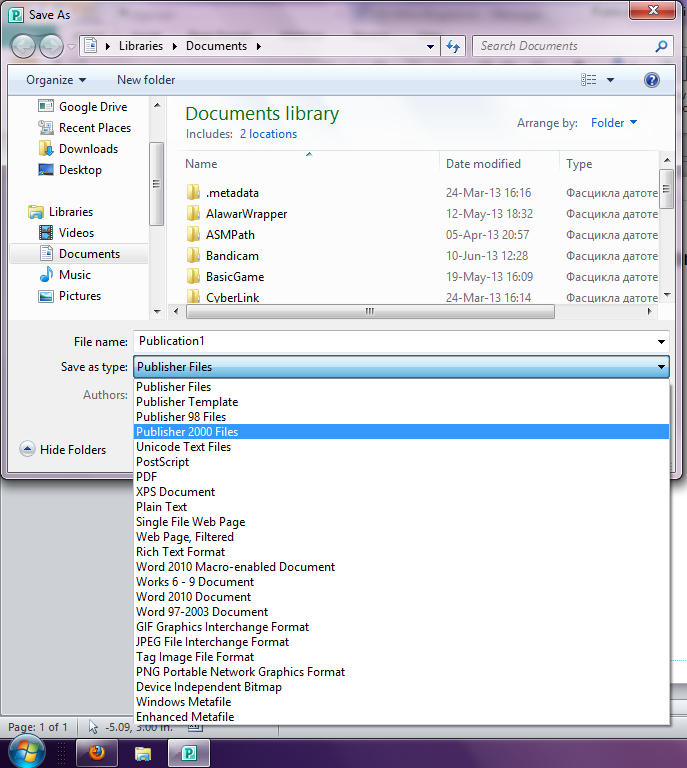
Task: Choose XPS Document option
Action: click(x=401, y=492)
